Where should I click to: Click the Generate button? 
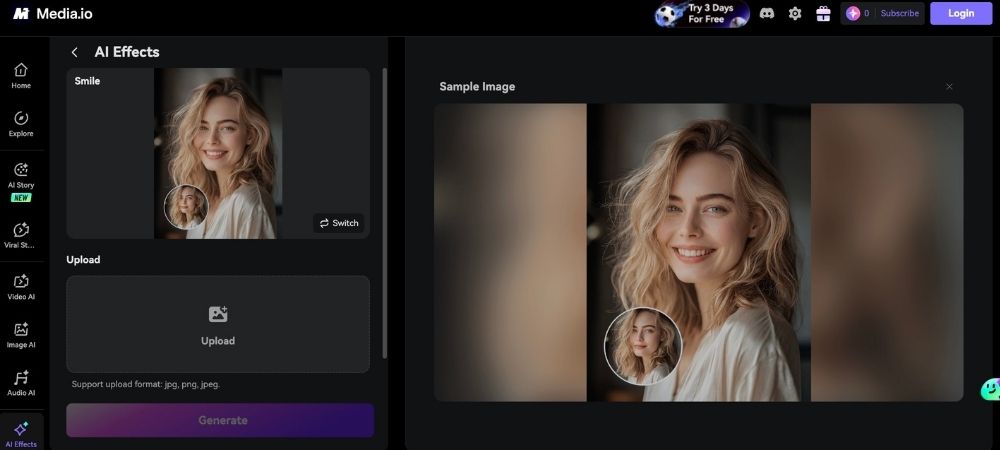(x=220, y=420)
